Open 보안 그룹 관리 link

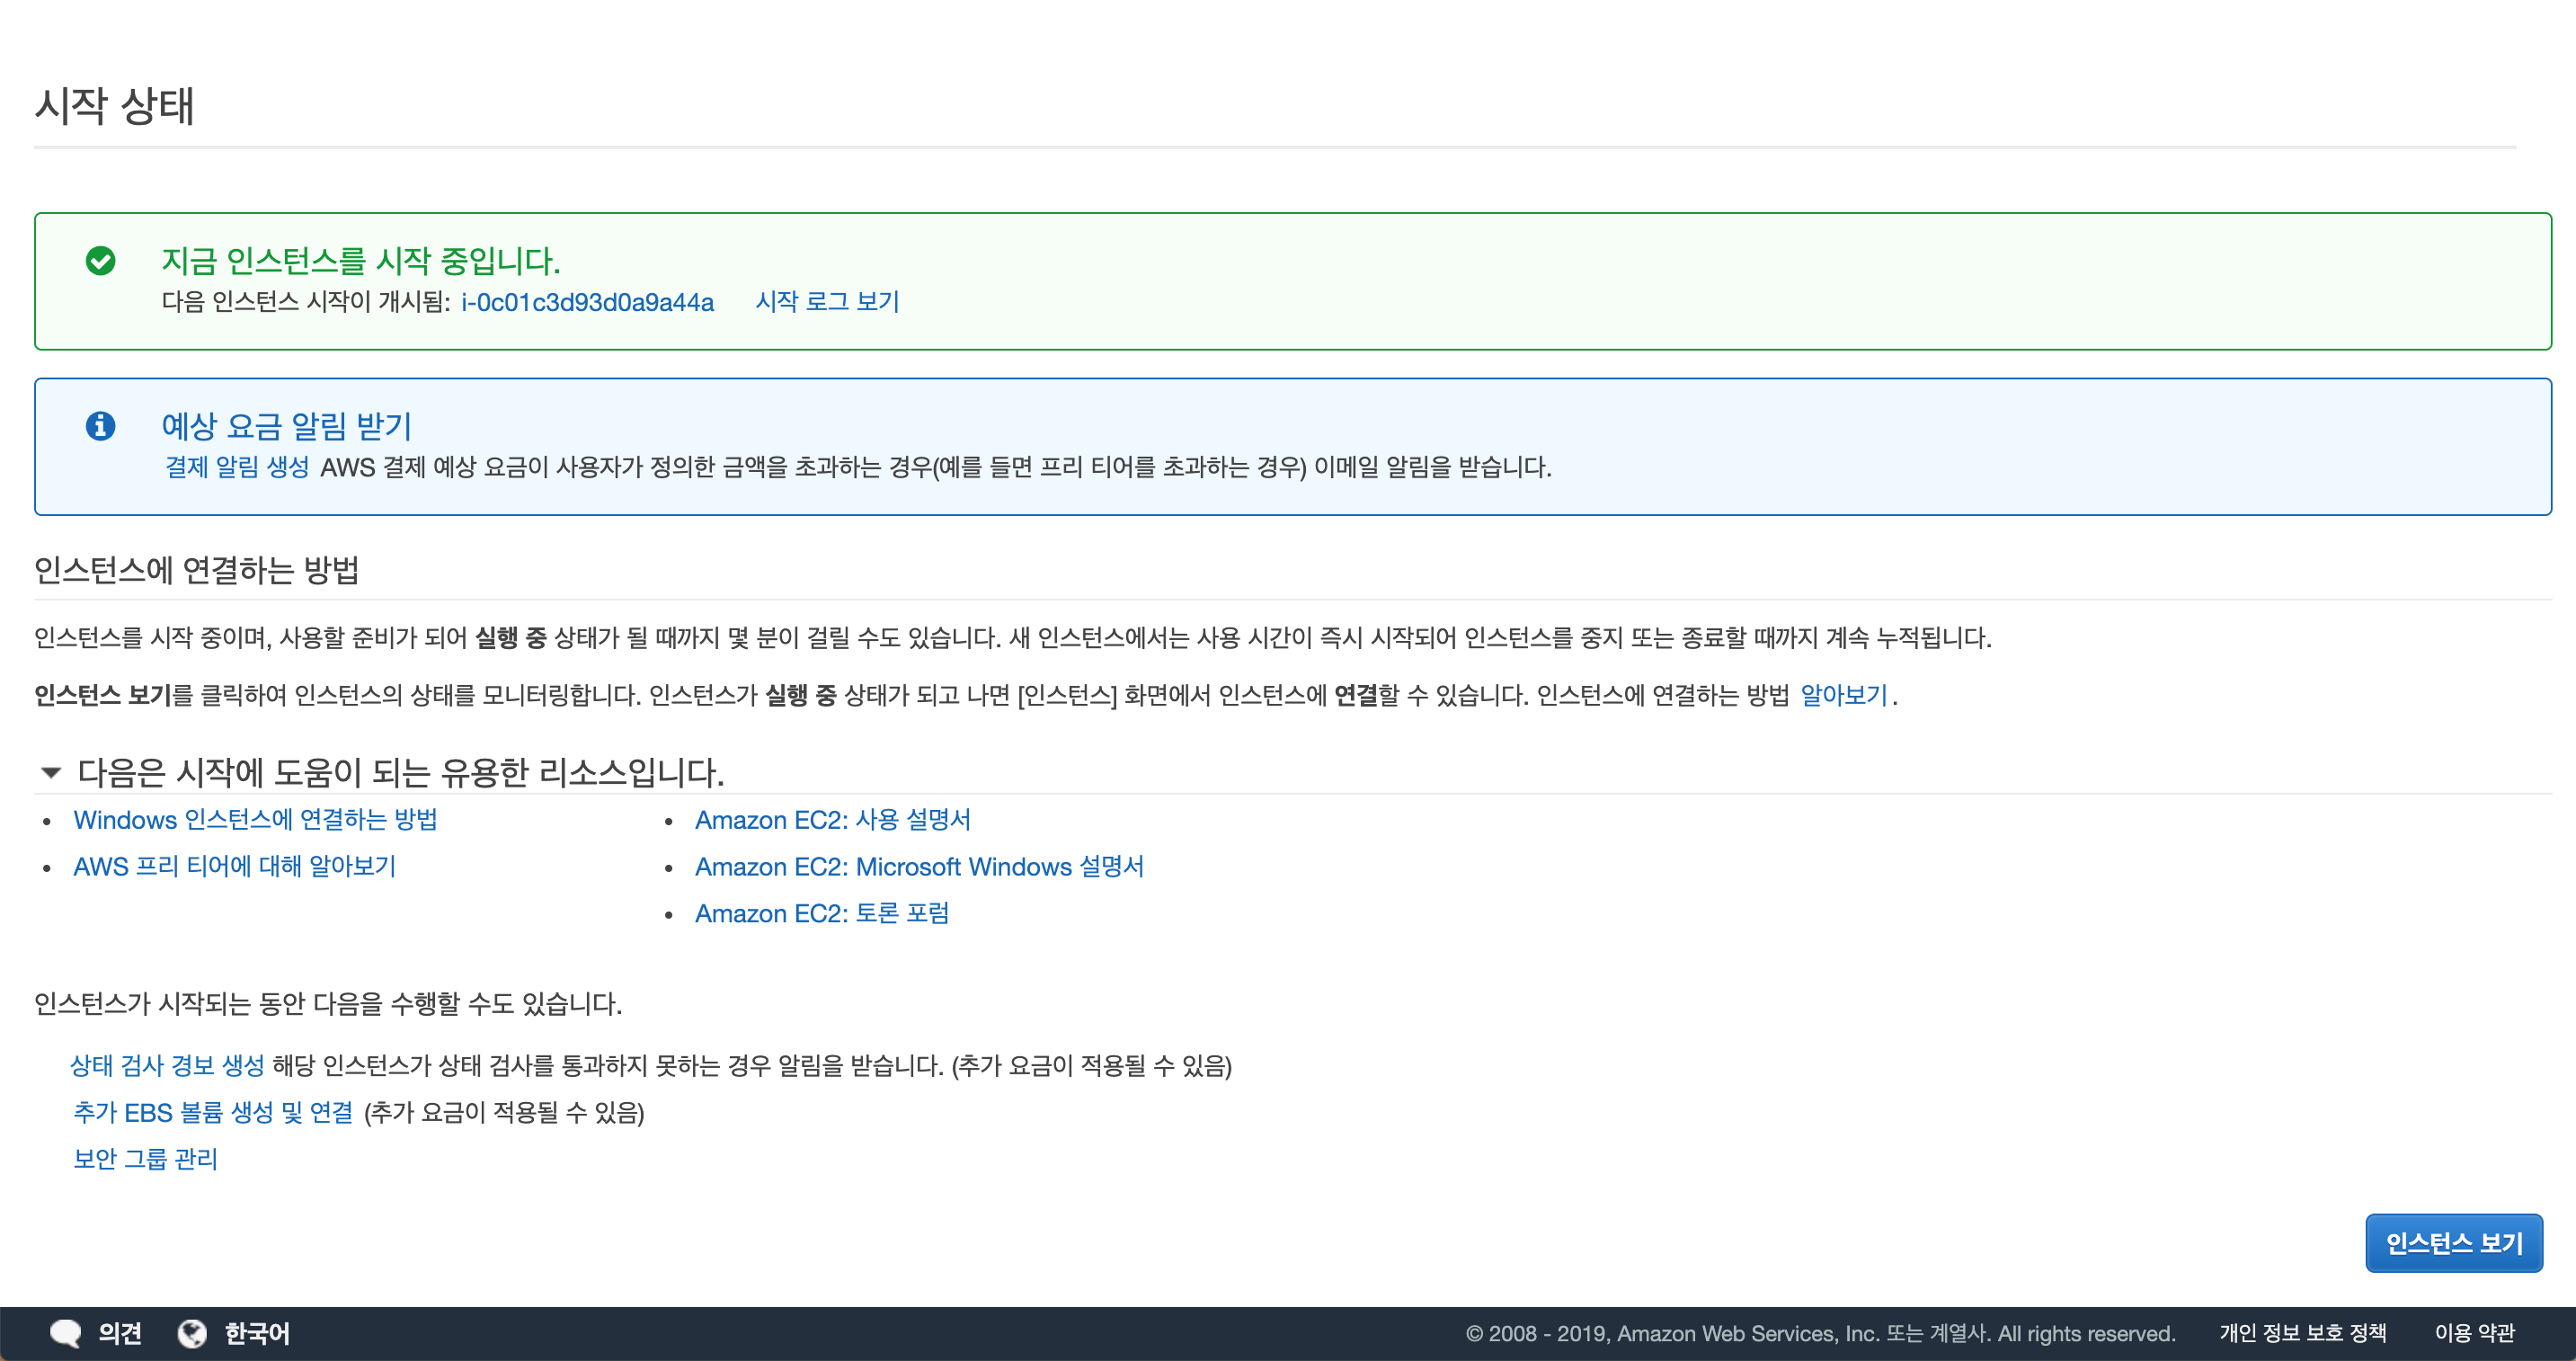[x=145, y=1158]
